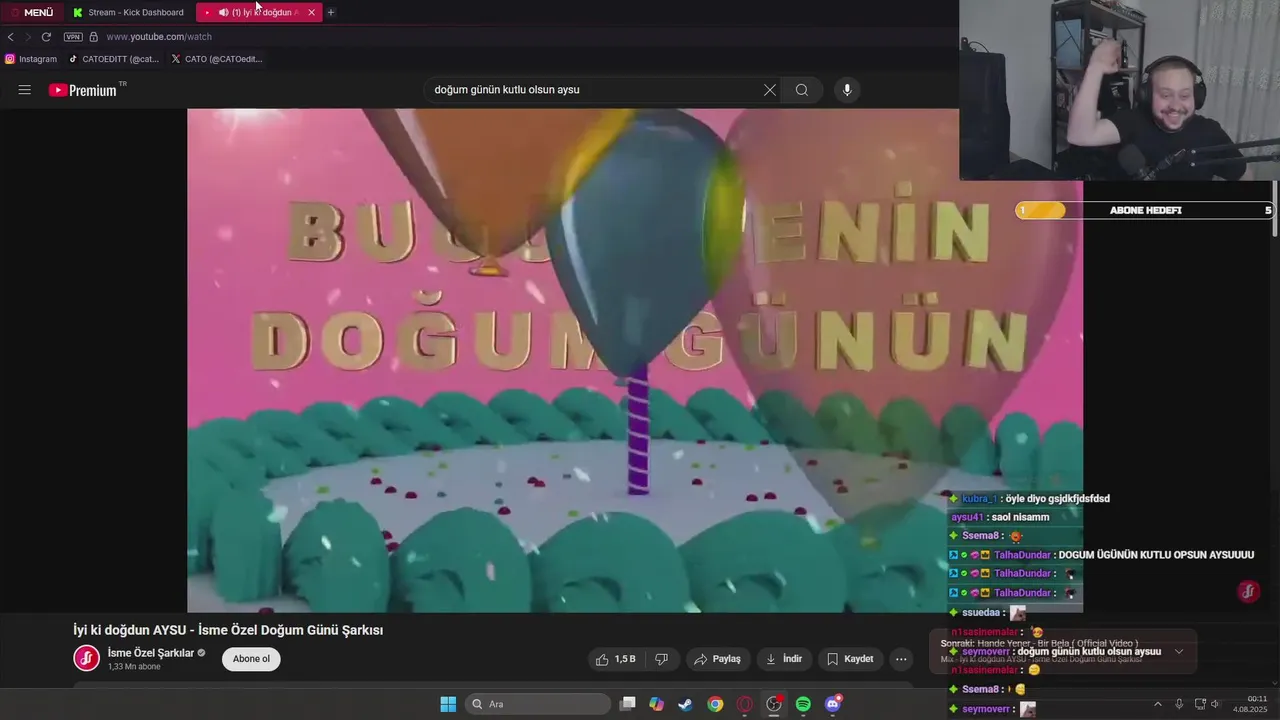
Task: Open Discord from taskbar
Action: click(833, 704)
